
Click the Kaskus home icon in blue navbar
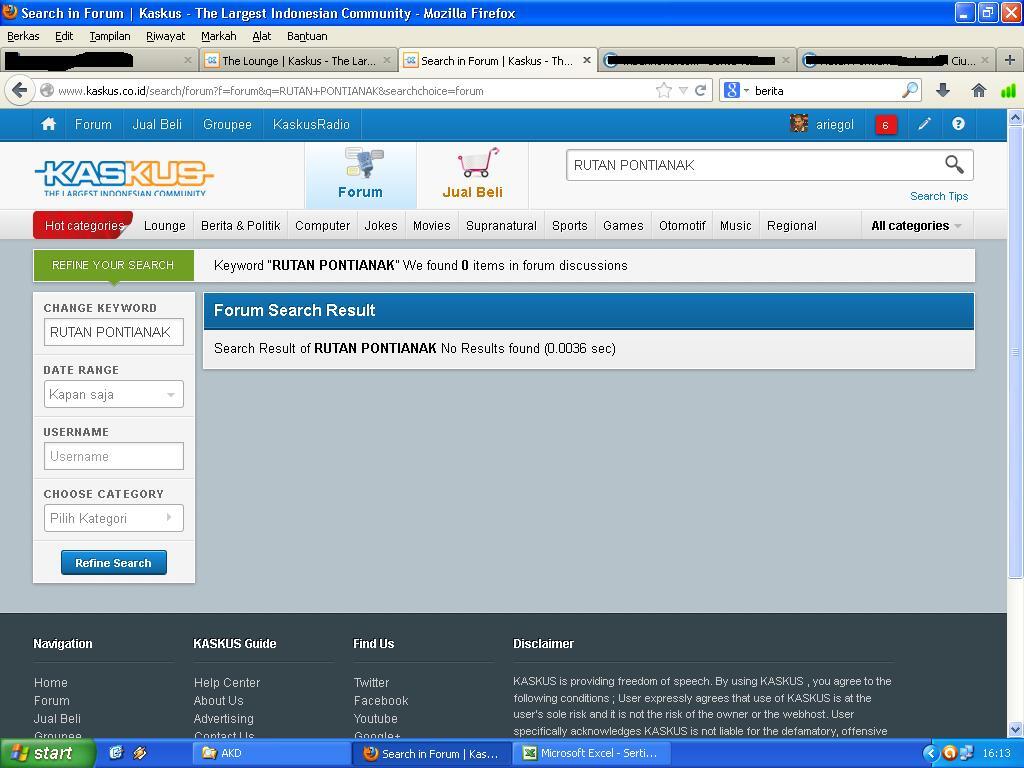[x=48, y=124]
